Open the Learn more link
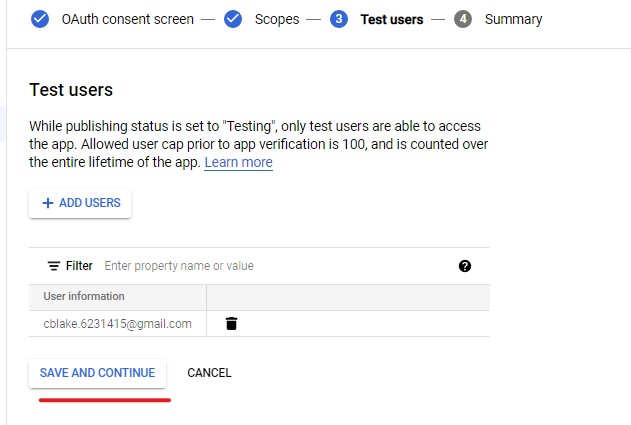The image size is (631, 425). [238, 162]
